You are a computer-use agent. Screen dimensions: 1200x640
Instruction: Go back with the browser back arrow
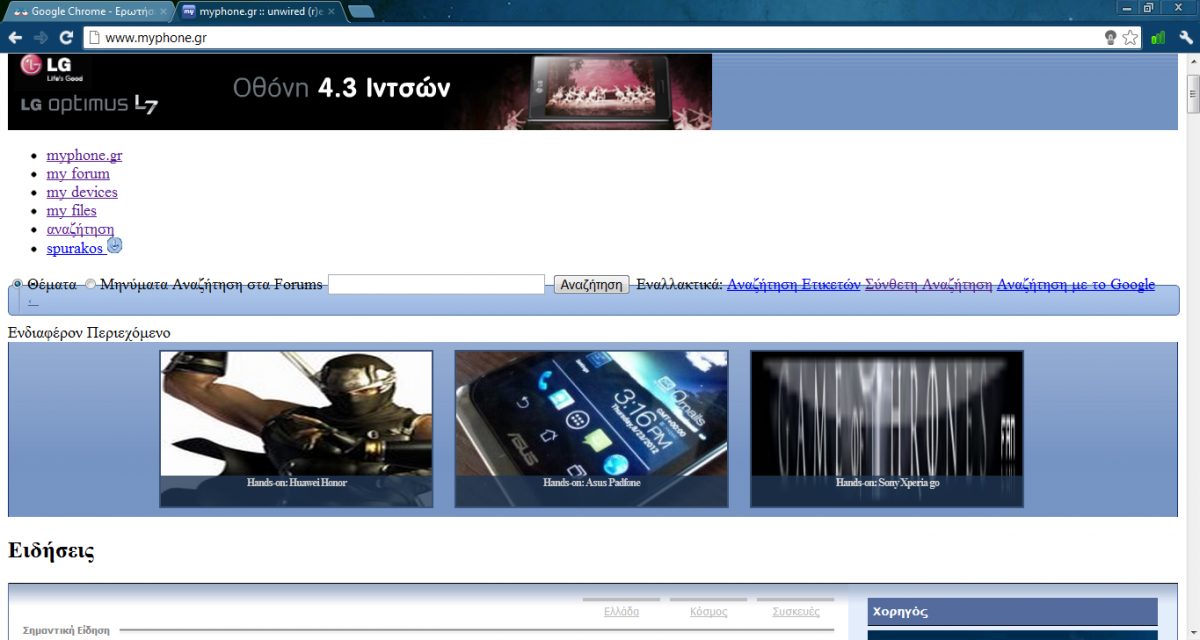(x=15, y=37)
